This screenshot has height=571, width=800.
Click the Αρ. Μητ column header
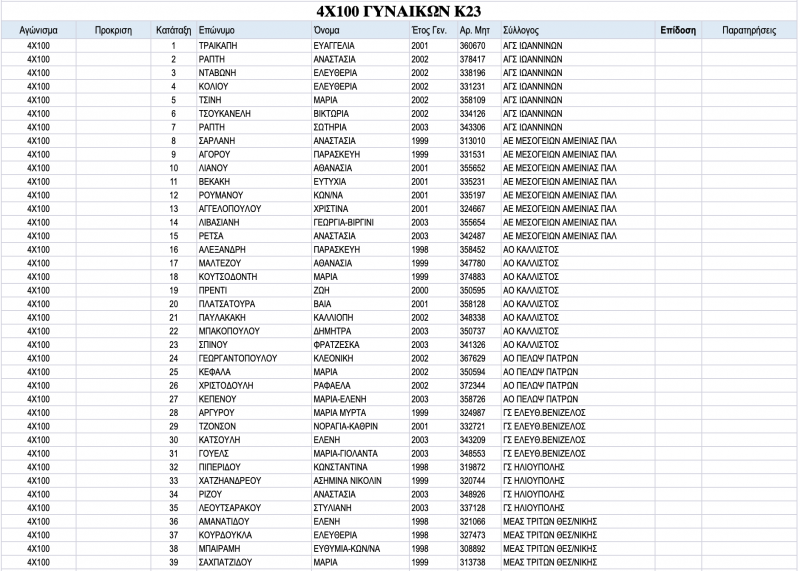click(x=480, y=30)
